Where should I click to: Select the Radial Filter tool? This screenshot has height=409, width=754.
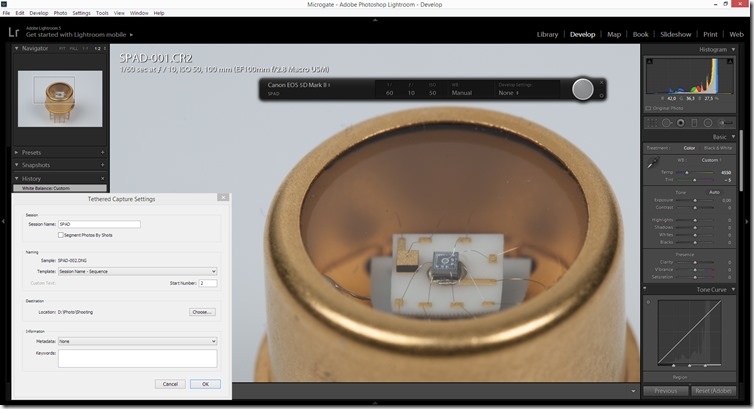click(x=708, y=123)
